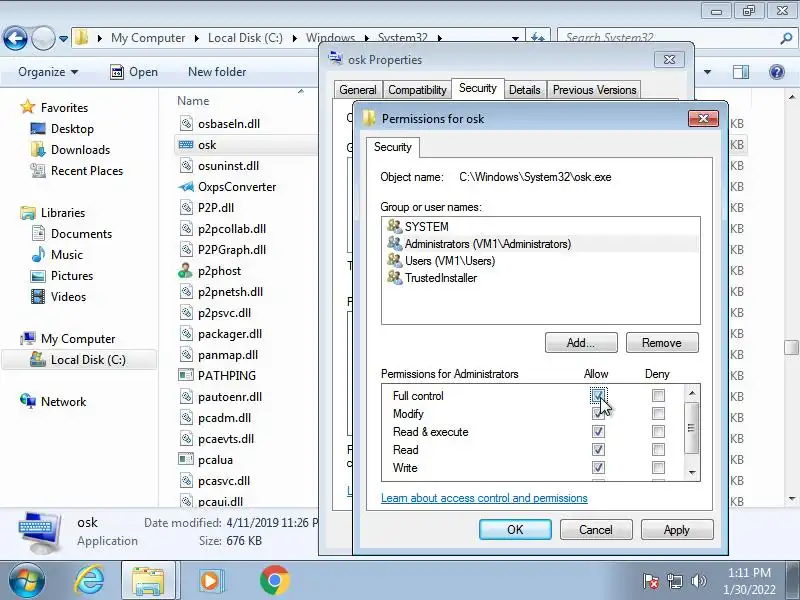The image size is (800, 600).
Task: Check Deny for Read & execute
Action: (658, 432)
